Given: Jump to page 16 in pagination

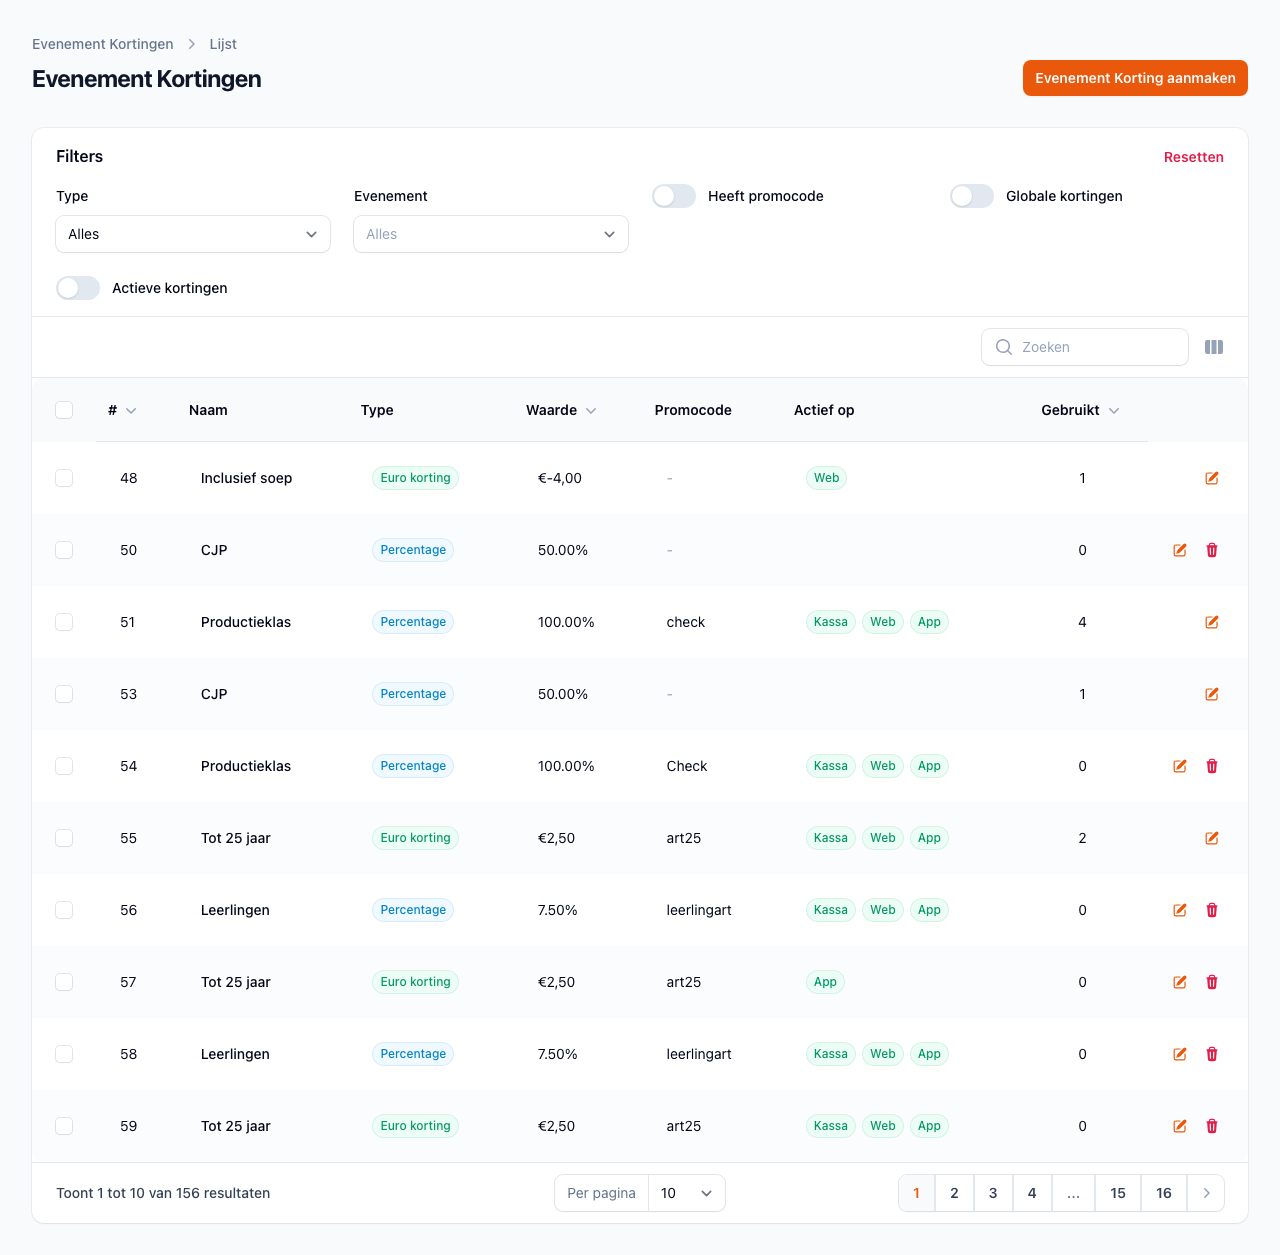Looking at the screenshot, I should 1163,1193.
